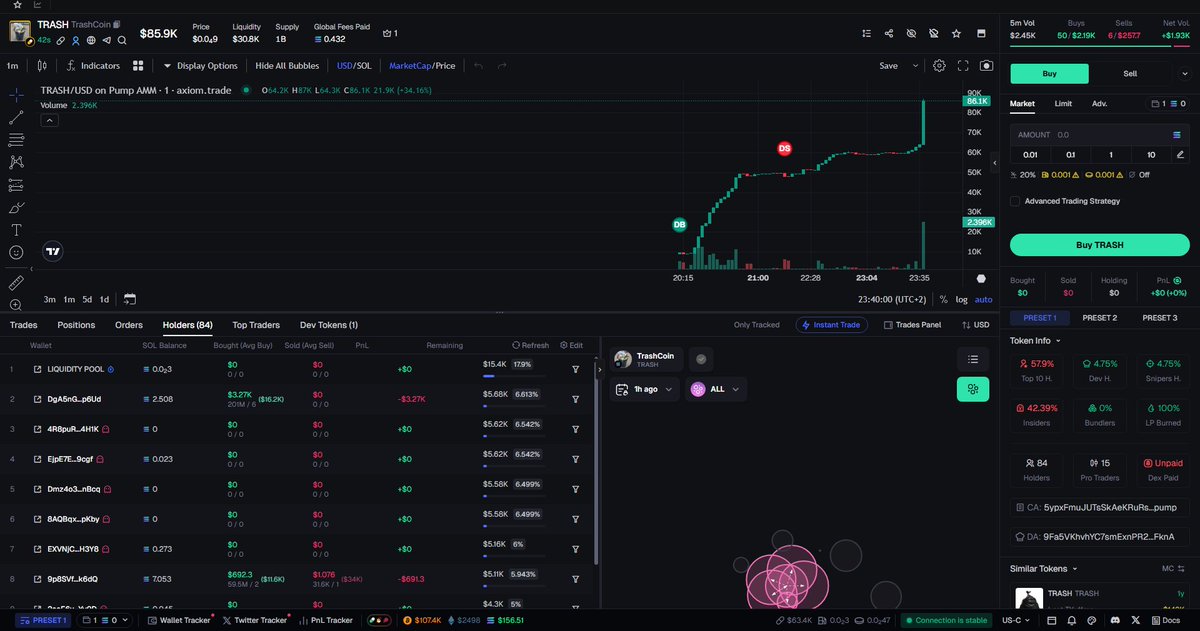1200x631 pixels.
Task: Open the Top Traders tab
Action: [256, 325]
